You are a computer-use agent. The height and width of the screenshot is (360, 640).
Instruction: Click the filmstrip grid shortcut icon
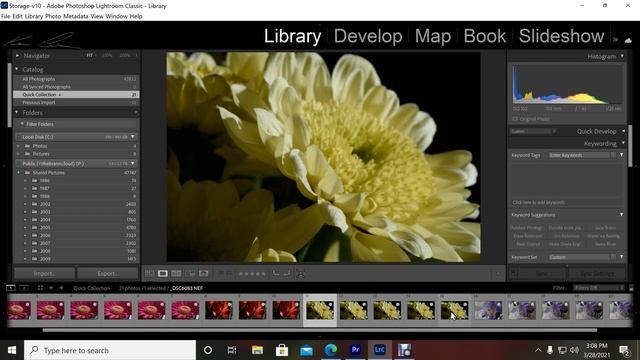pyautogui.click(x=40, y=288)
